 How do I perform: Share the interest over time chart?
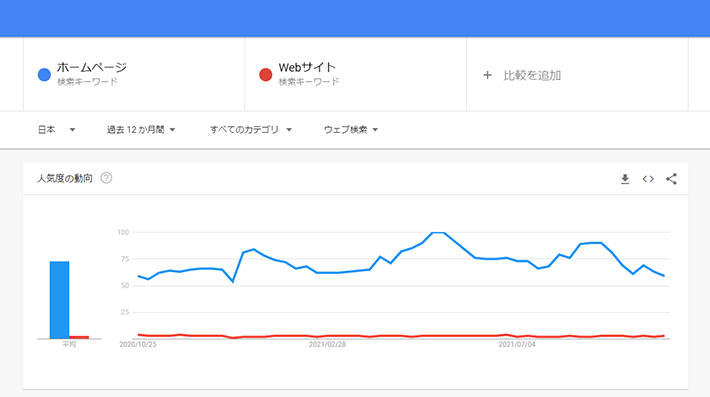pyautogui.click(x=671, y=179)
